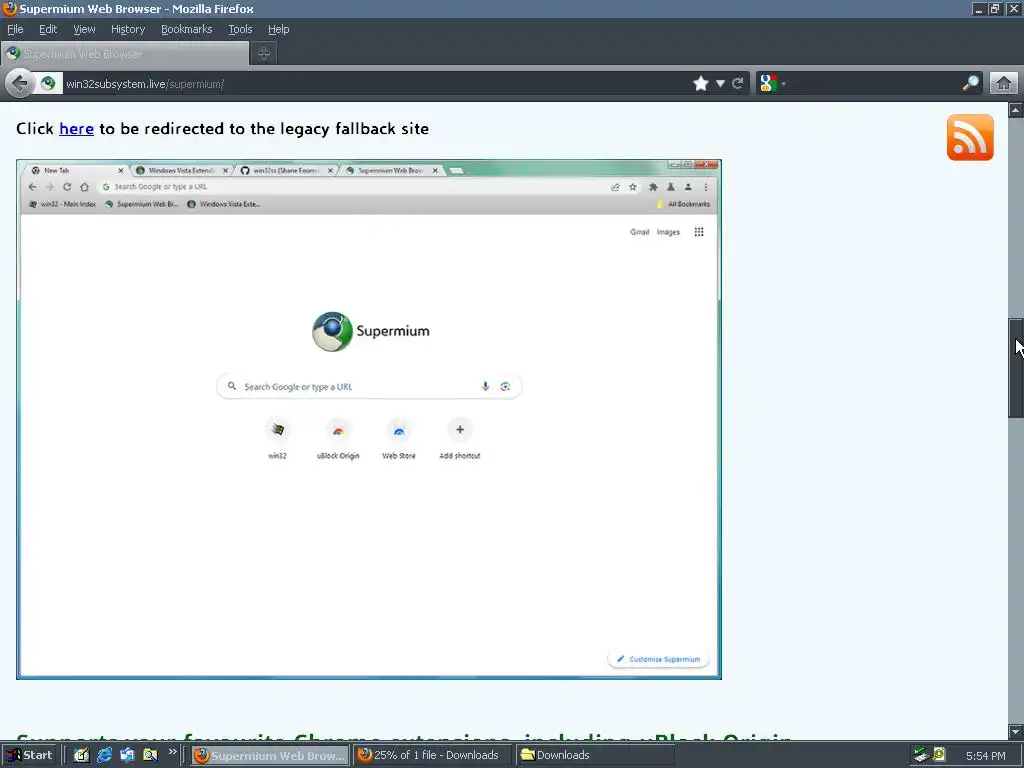
Task: Restore down the Firefox window
Action: coord(995,9)
